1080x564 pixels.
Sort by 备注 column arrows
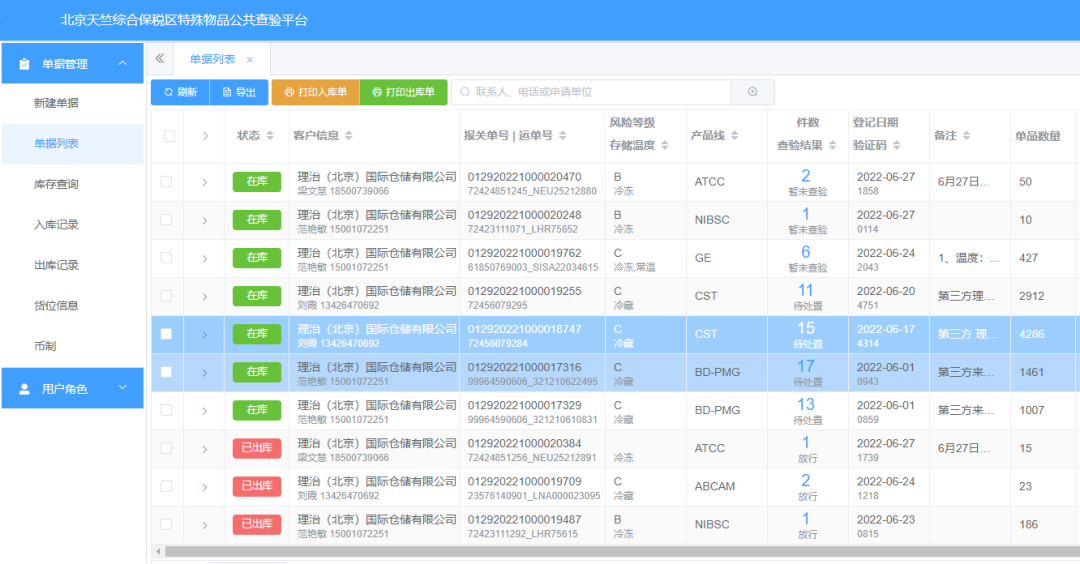click(966, 136)
